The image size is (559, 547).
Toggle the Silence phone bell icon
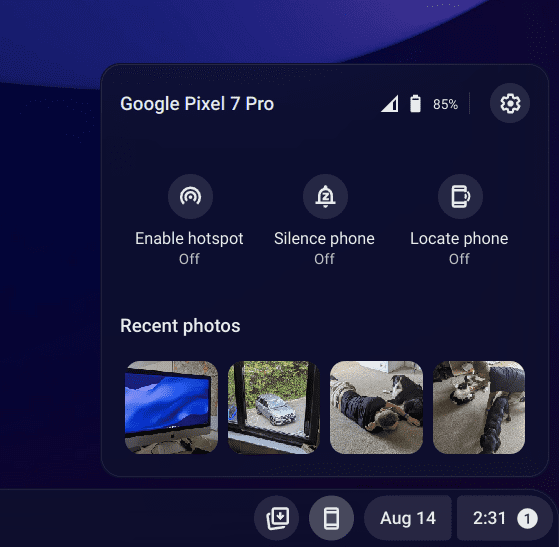point(325,196)
